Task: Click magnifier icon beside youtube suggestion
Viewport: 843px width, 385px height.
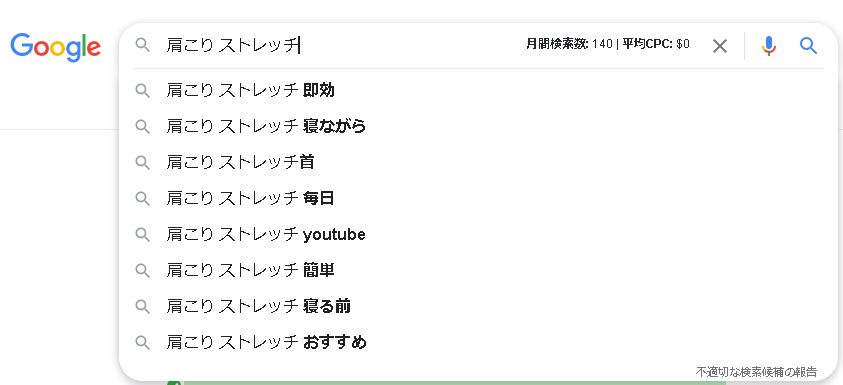Action: (x=142, y=235)
